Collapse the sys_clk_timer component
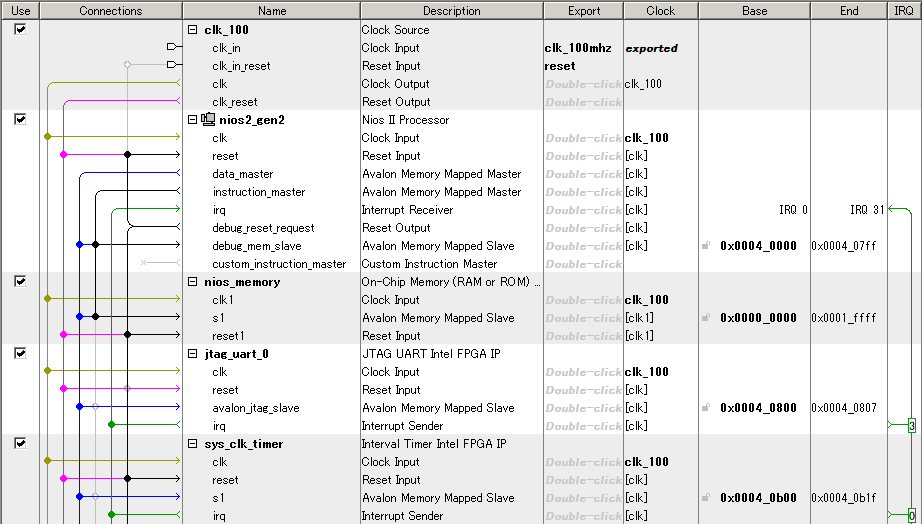922x524 pixels. tap(193, 444)
